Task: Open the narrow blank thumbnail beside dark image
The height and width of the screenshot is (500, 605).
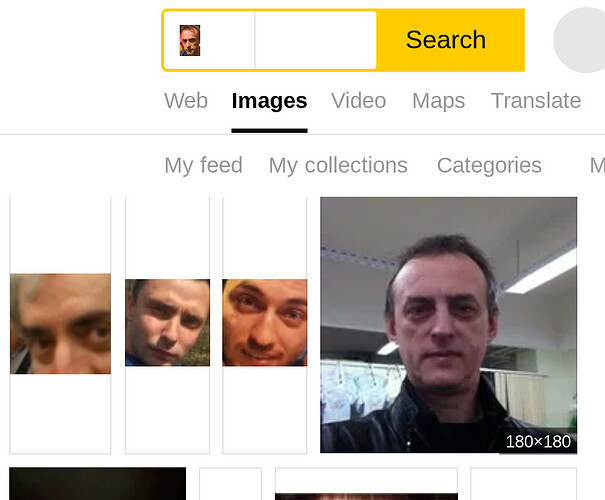Action: [x=230, y=484]
